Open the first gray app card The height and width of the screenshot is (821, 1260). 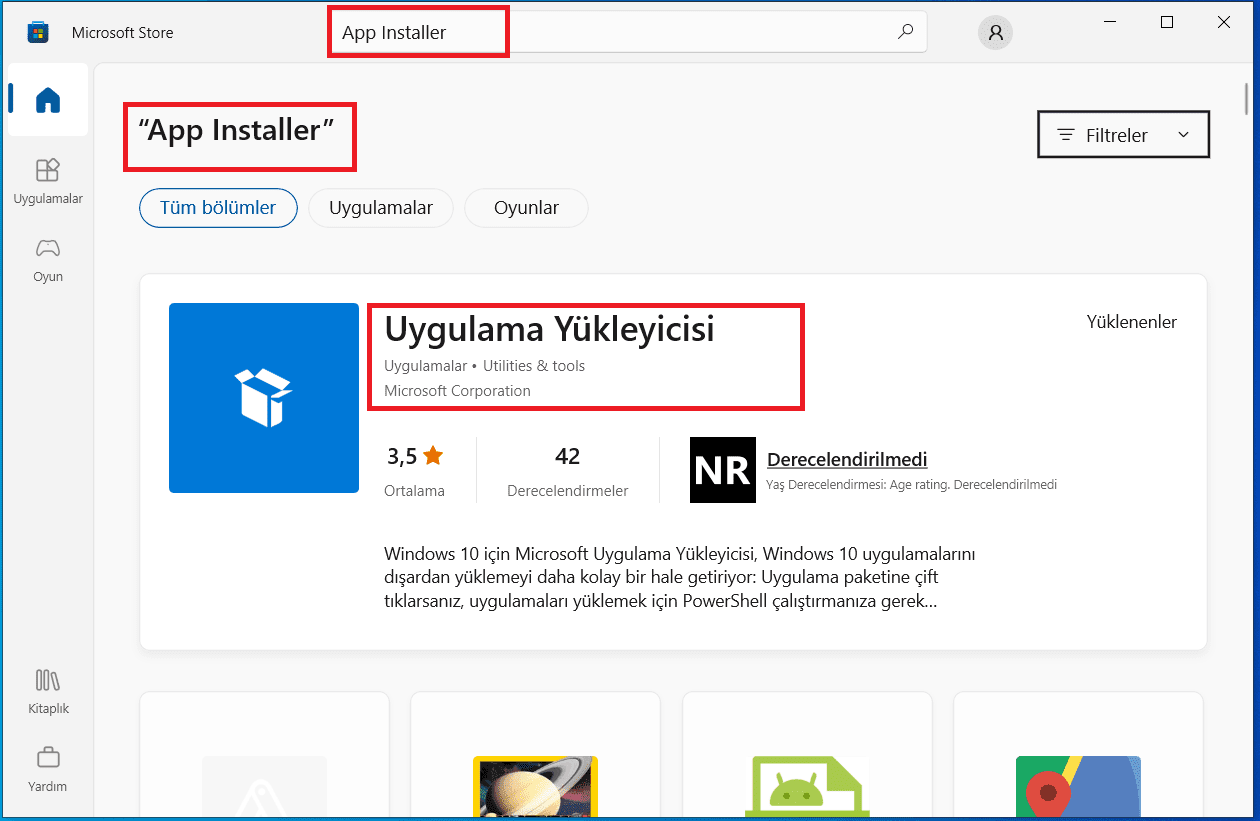pos(264,755)
